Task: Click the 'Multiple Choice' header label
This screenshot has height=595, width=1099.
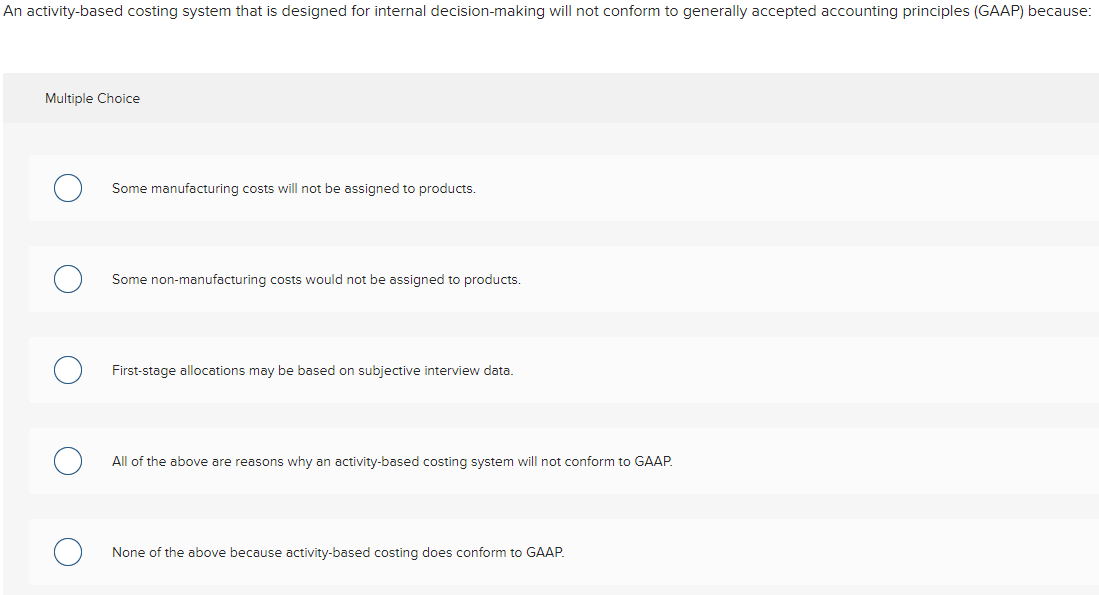Action: click(x=92, y=98)
